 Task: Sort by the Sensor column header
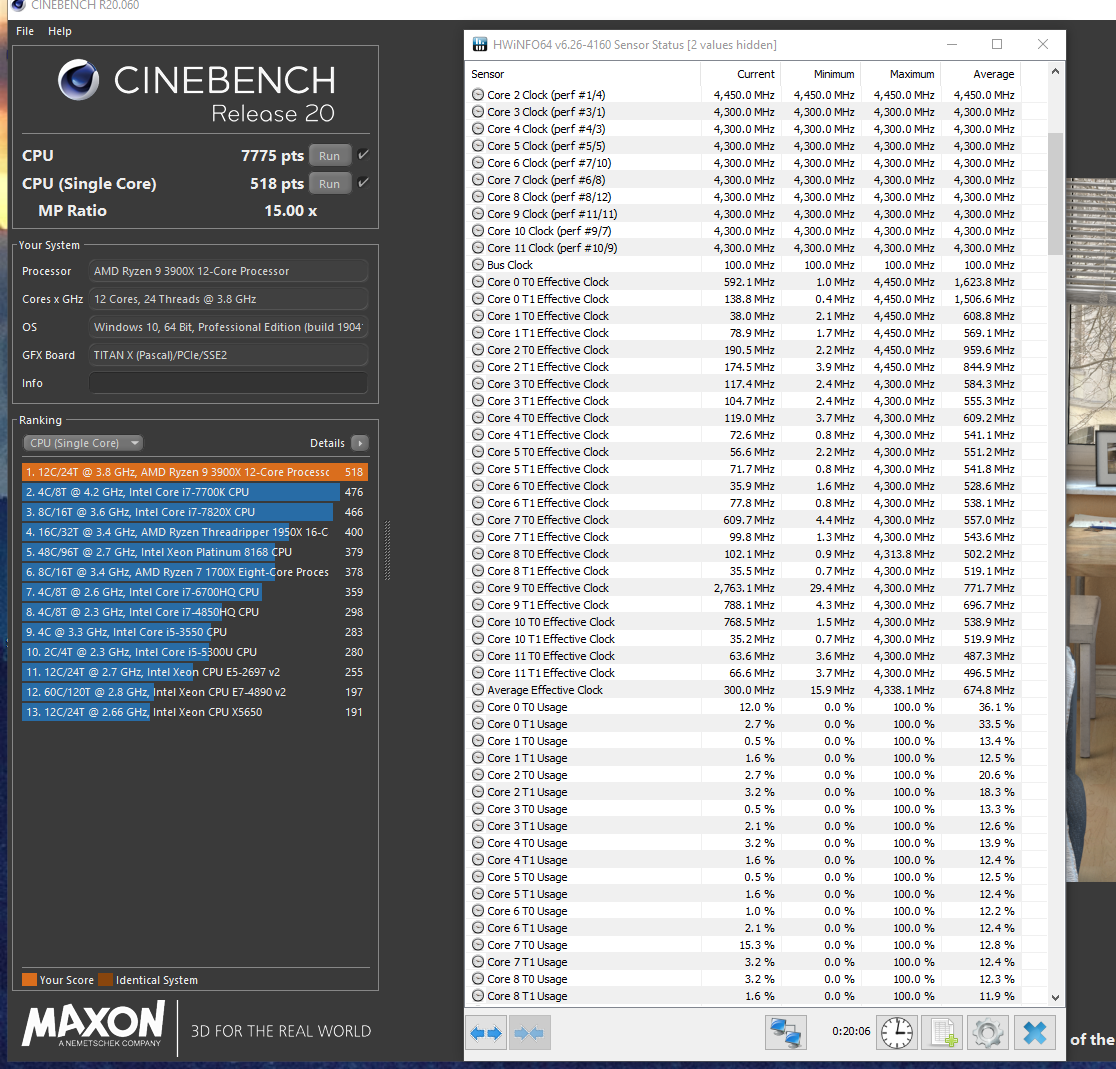pos(583,74)
